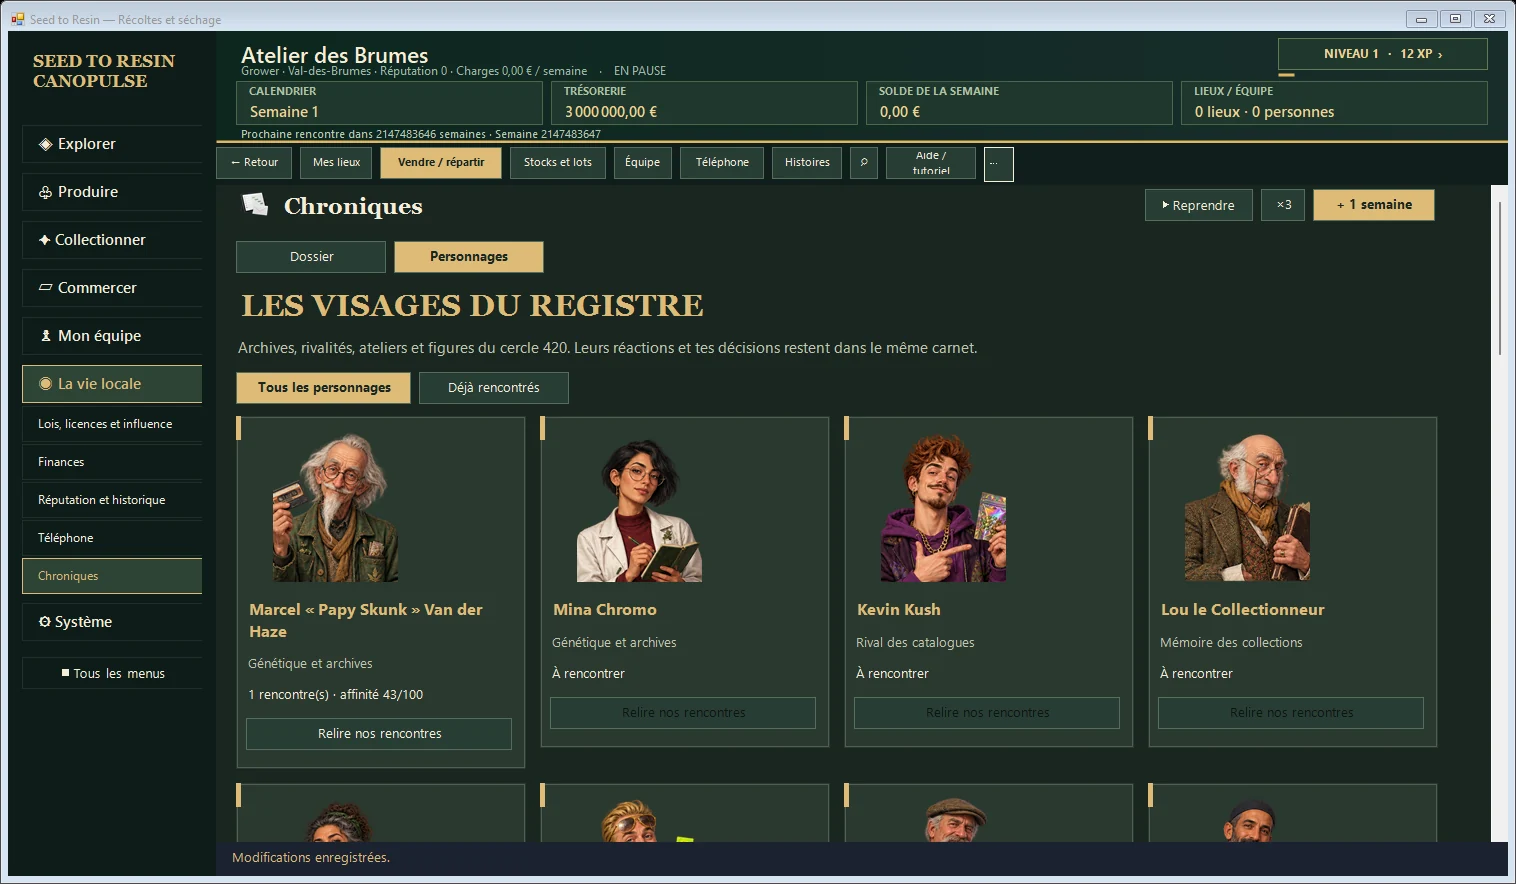Click the portrait of Marcel Papy Skunk
This screenshot has width=1516, height=884.
pos(336,508)
